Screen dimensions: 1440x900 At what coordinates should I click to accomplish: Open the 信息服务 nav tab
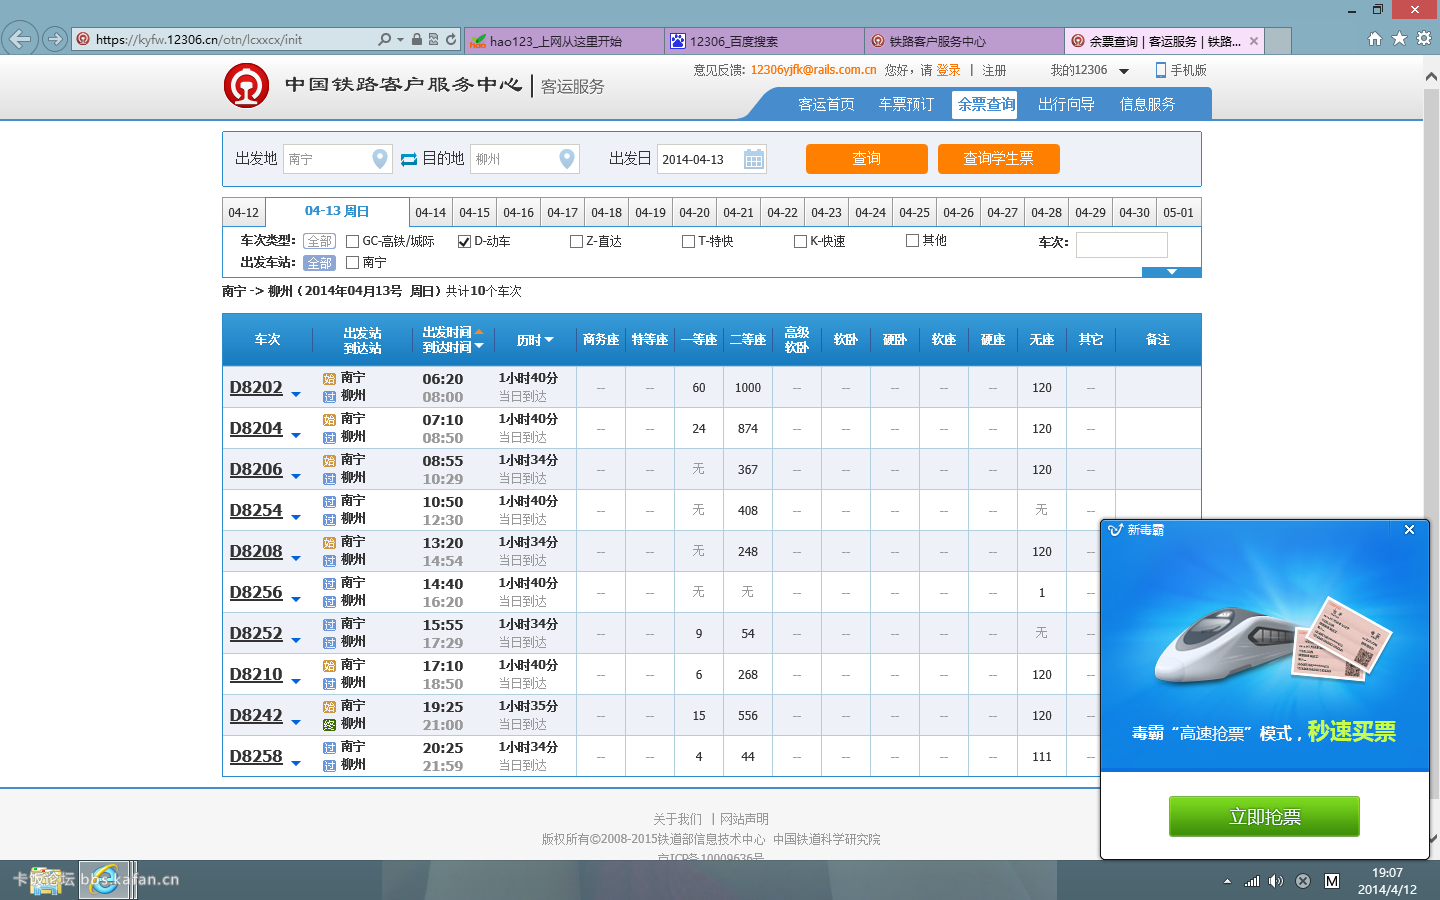[1147, 104]
